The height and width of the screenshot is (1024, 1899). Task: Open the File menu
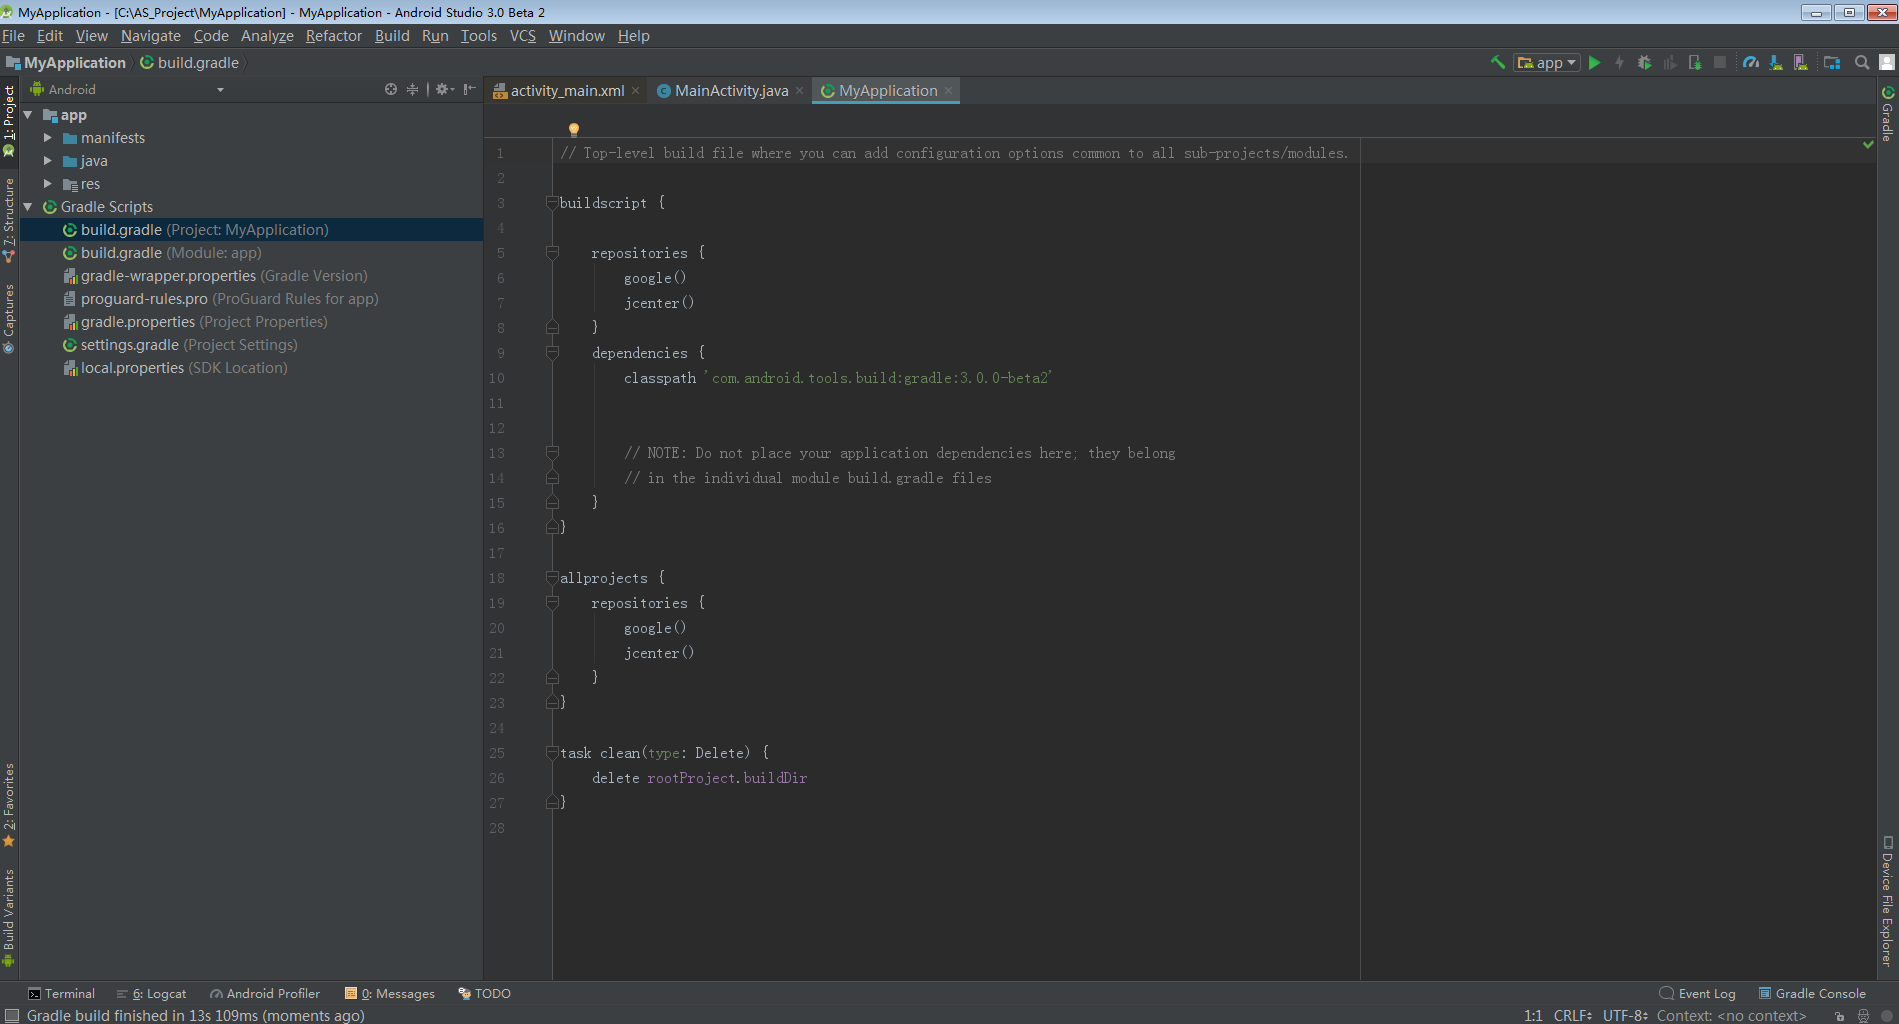click(x=14, y=36)
